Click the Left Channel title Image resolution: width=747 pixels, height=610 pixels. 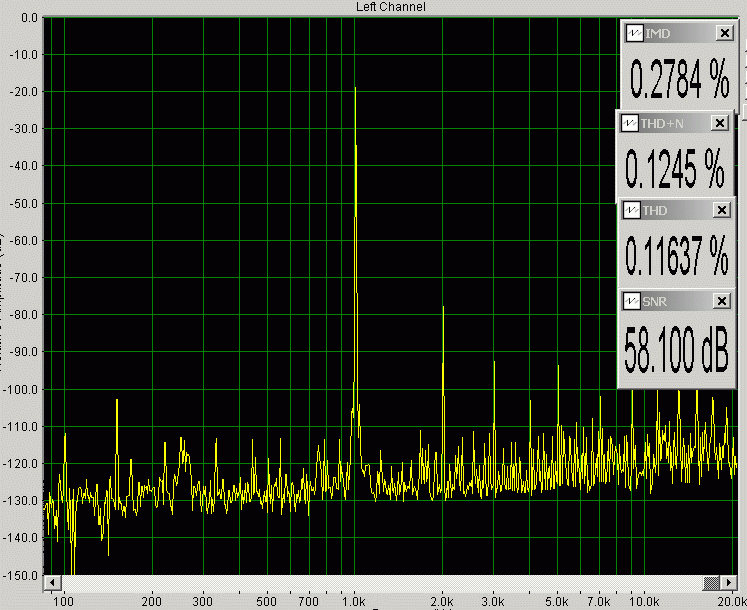pos(391,7)
